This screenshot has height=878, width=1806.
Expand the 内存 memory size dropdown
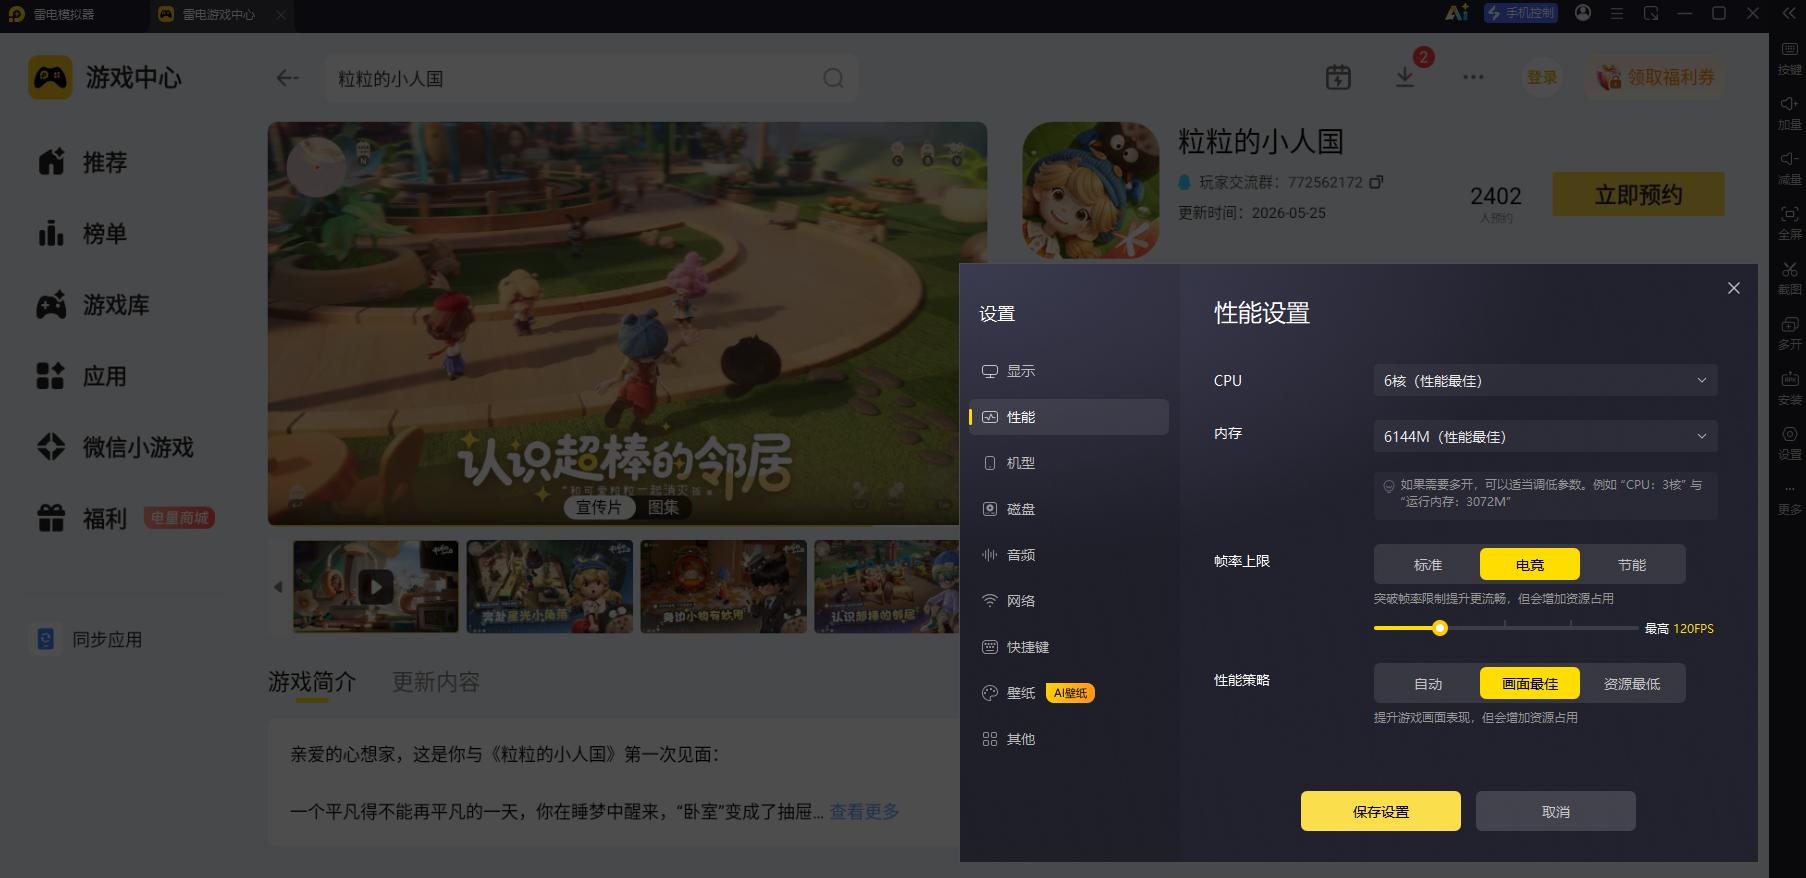(1545, 436)
